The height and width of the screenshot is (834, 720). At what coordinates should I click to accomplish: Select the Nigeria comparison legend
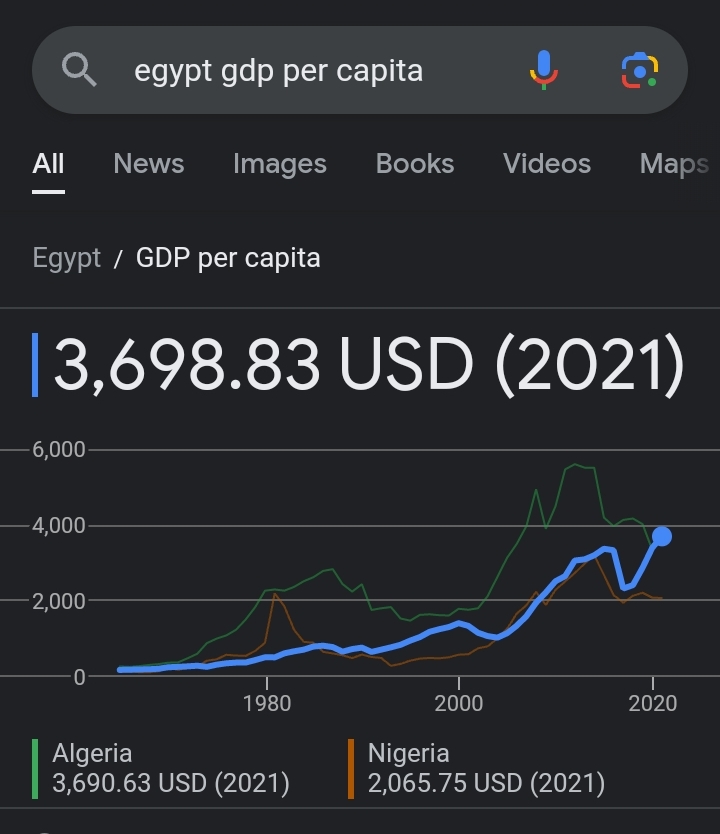[486, 768]
